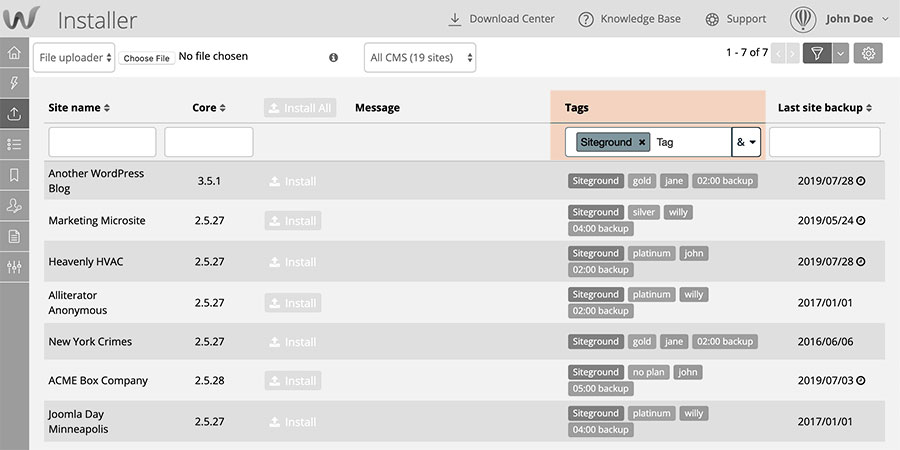The image size is (900, 450).
Task: Click the Choose File button
Action: 146,58
